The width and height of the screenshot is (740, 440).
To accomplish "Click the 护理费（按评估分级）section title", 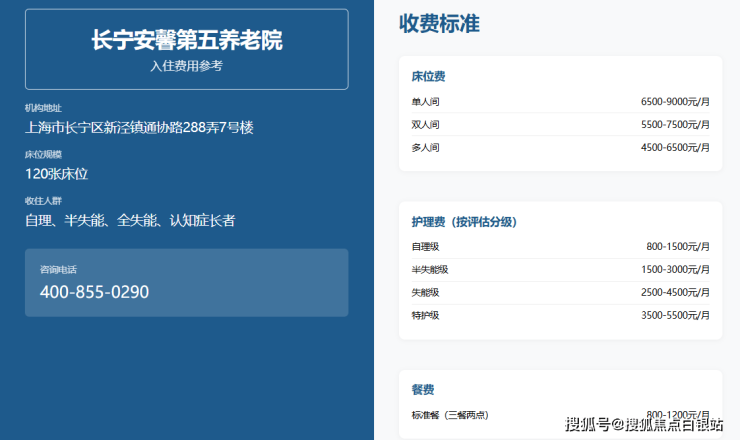I will (x=464, y=222).
